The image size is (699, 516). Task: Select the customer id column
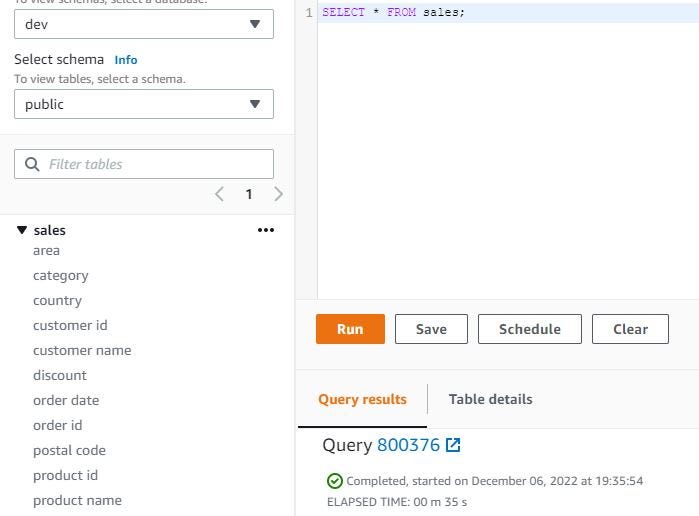70,326
